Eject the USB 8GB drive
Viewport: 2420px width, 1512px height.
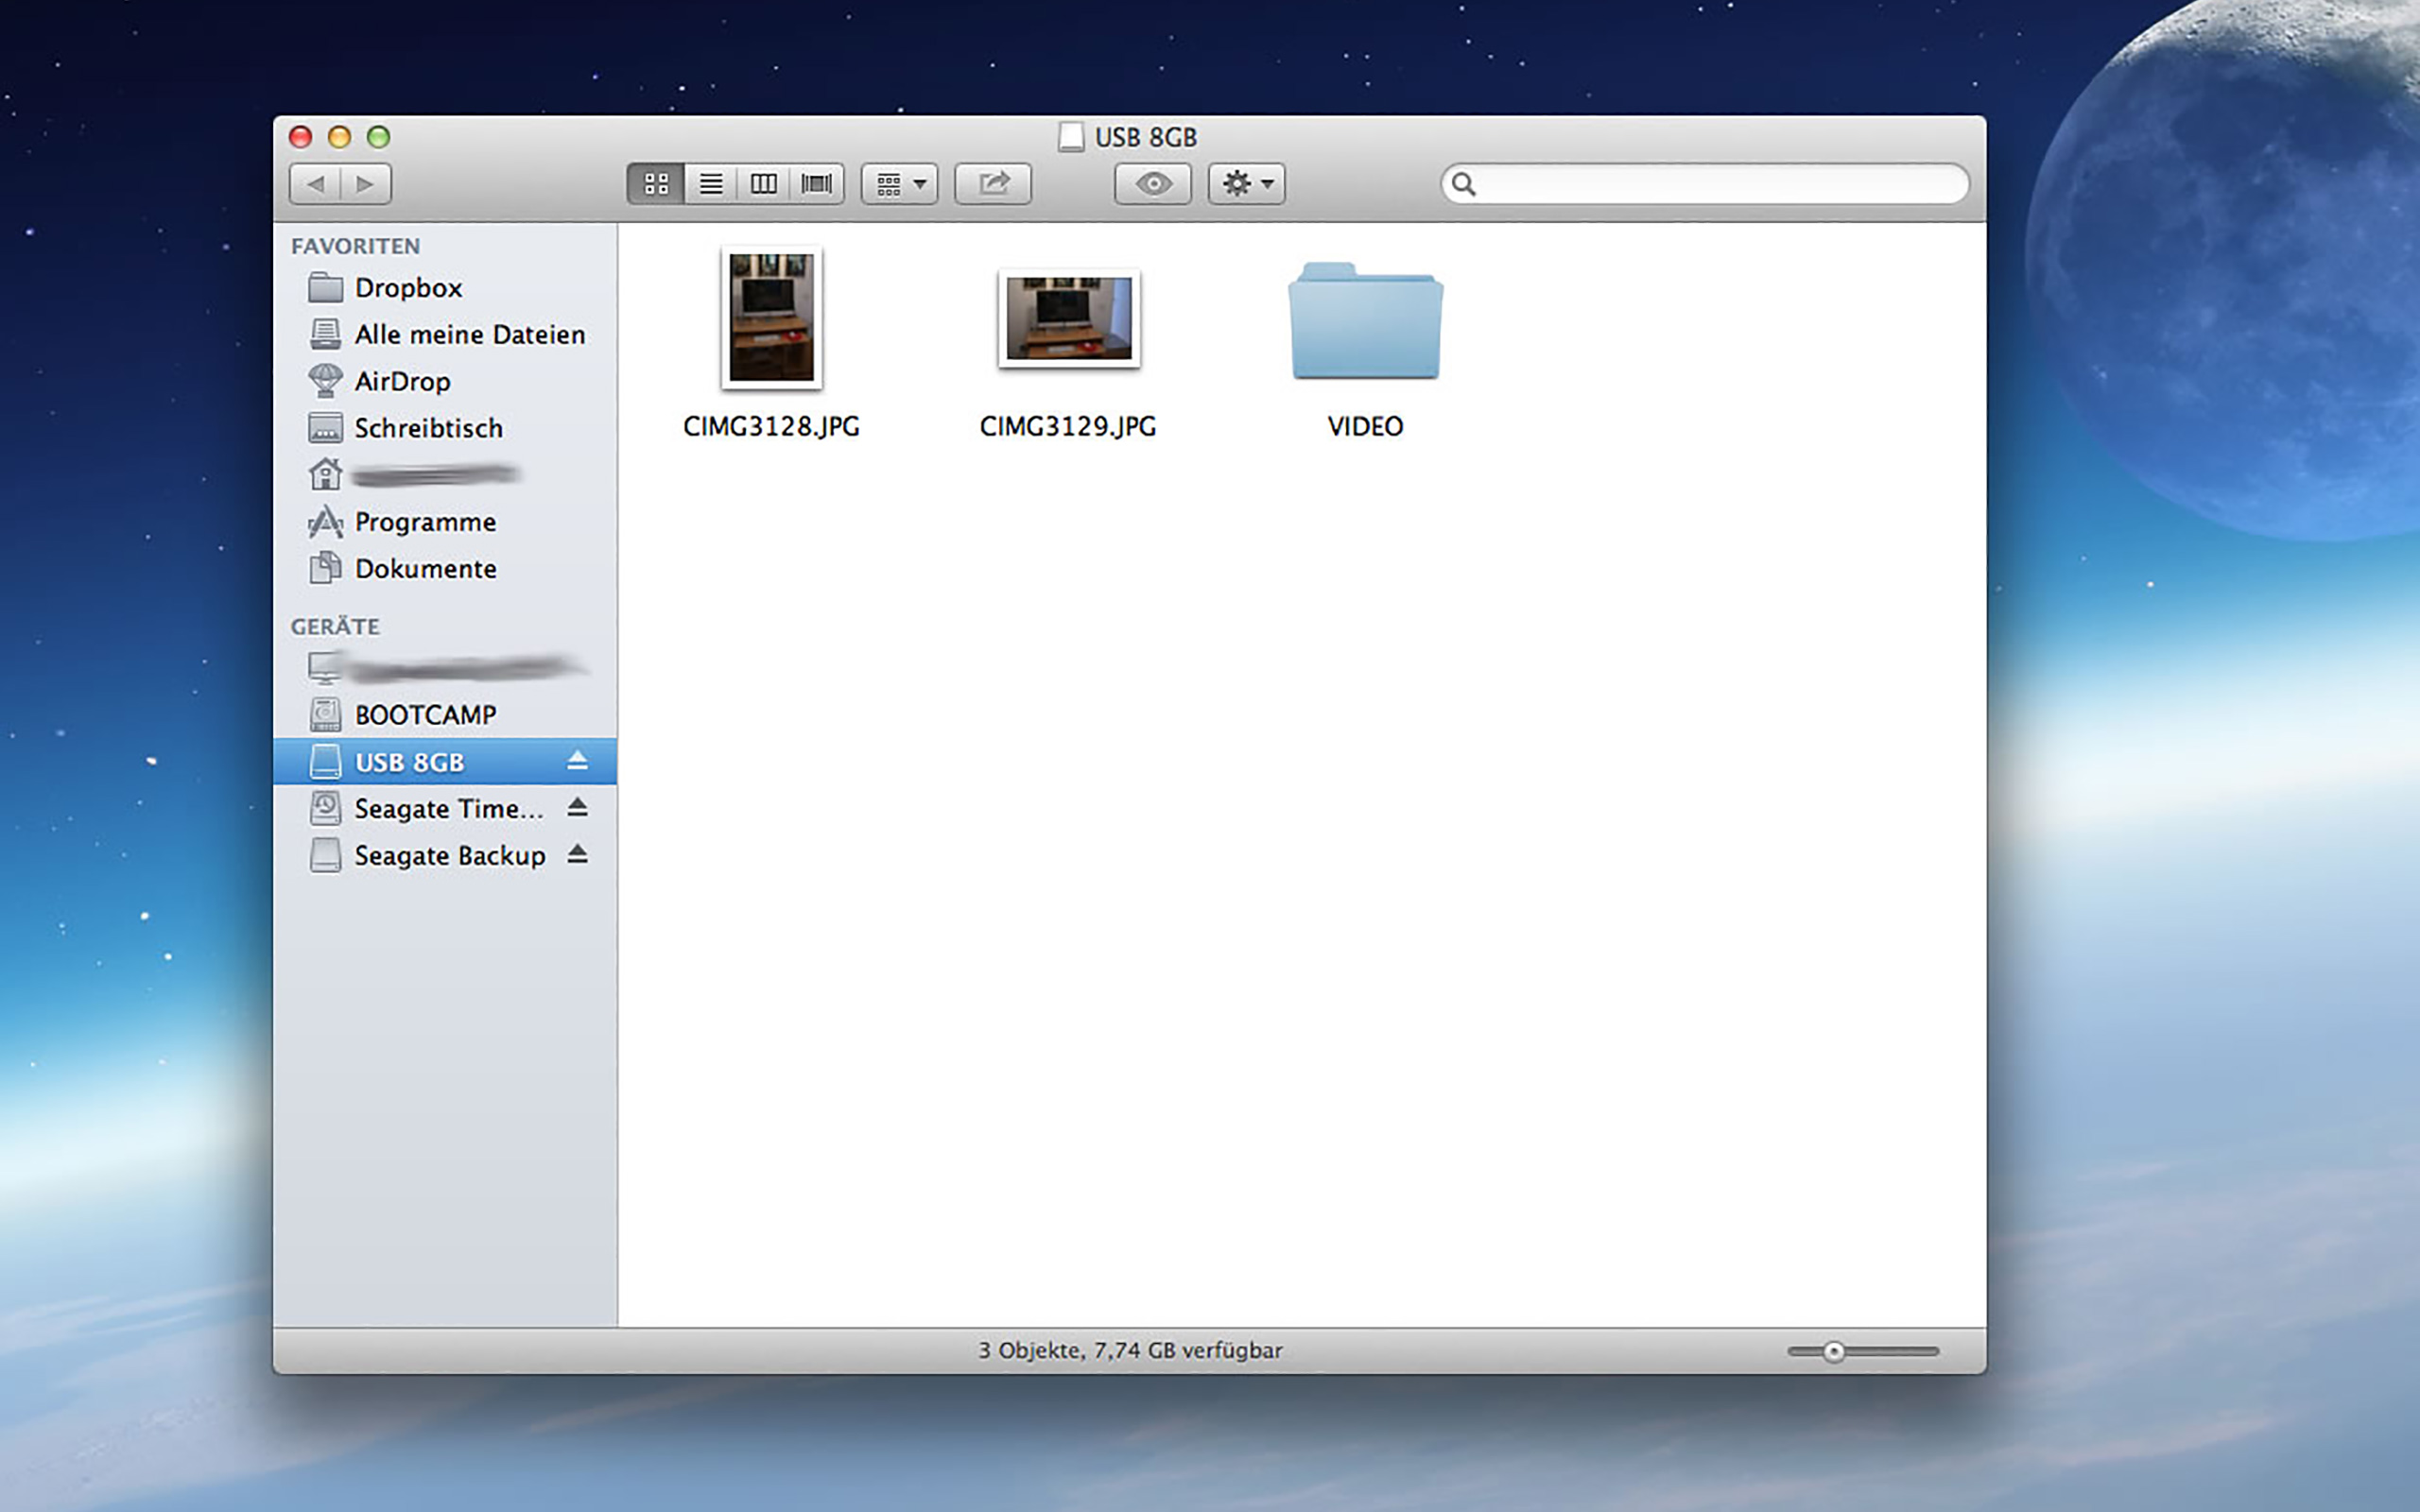pos(577,762)
